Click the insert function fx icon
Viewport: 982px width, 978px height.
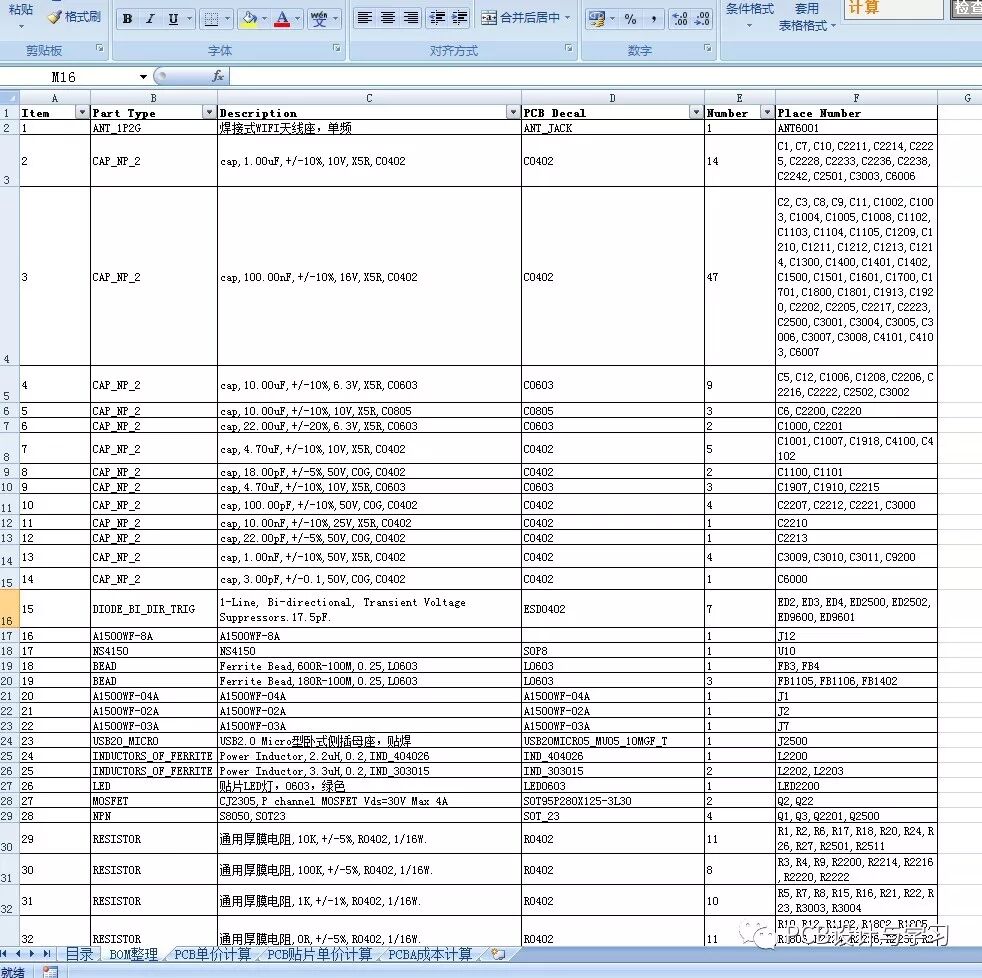pos(218,77)
